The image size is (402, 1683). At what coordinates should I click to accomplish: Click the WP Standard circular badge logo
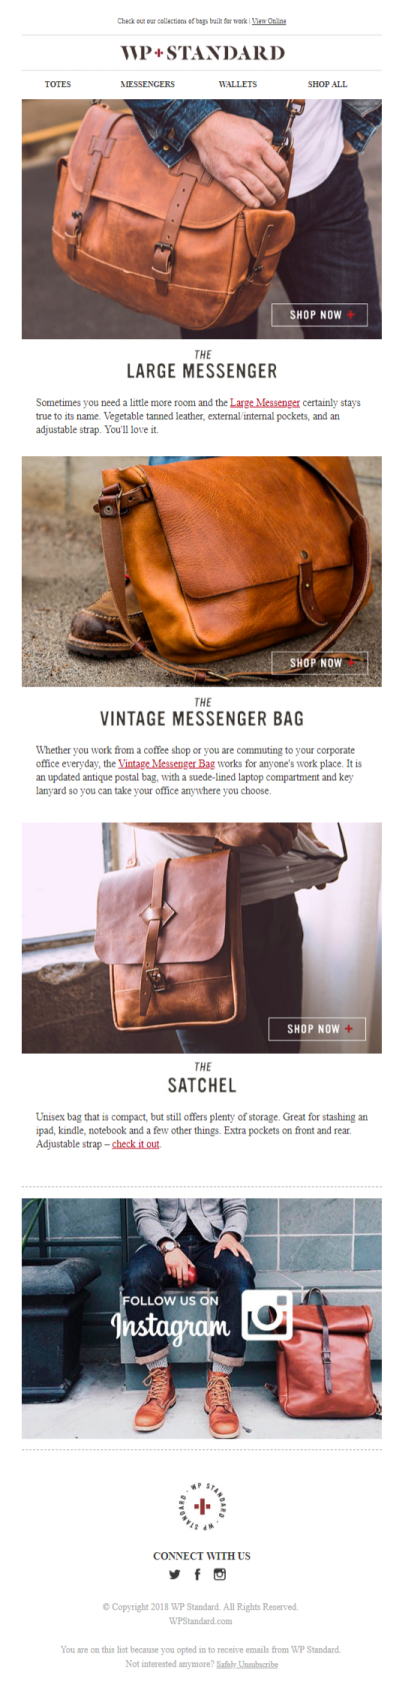(x=202, y=1506)
